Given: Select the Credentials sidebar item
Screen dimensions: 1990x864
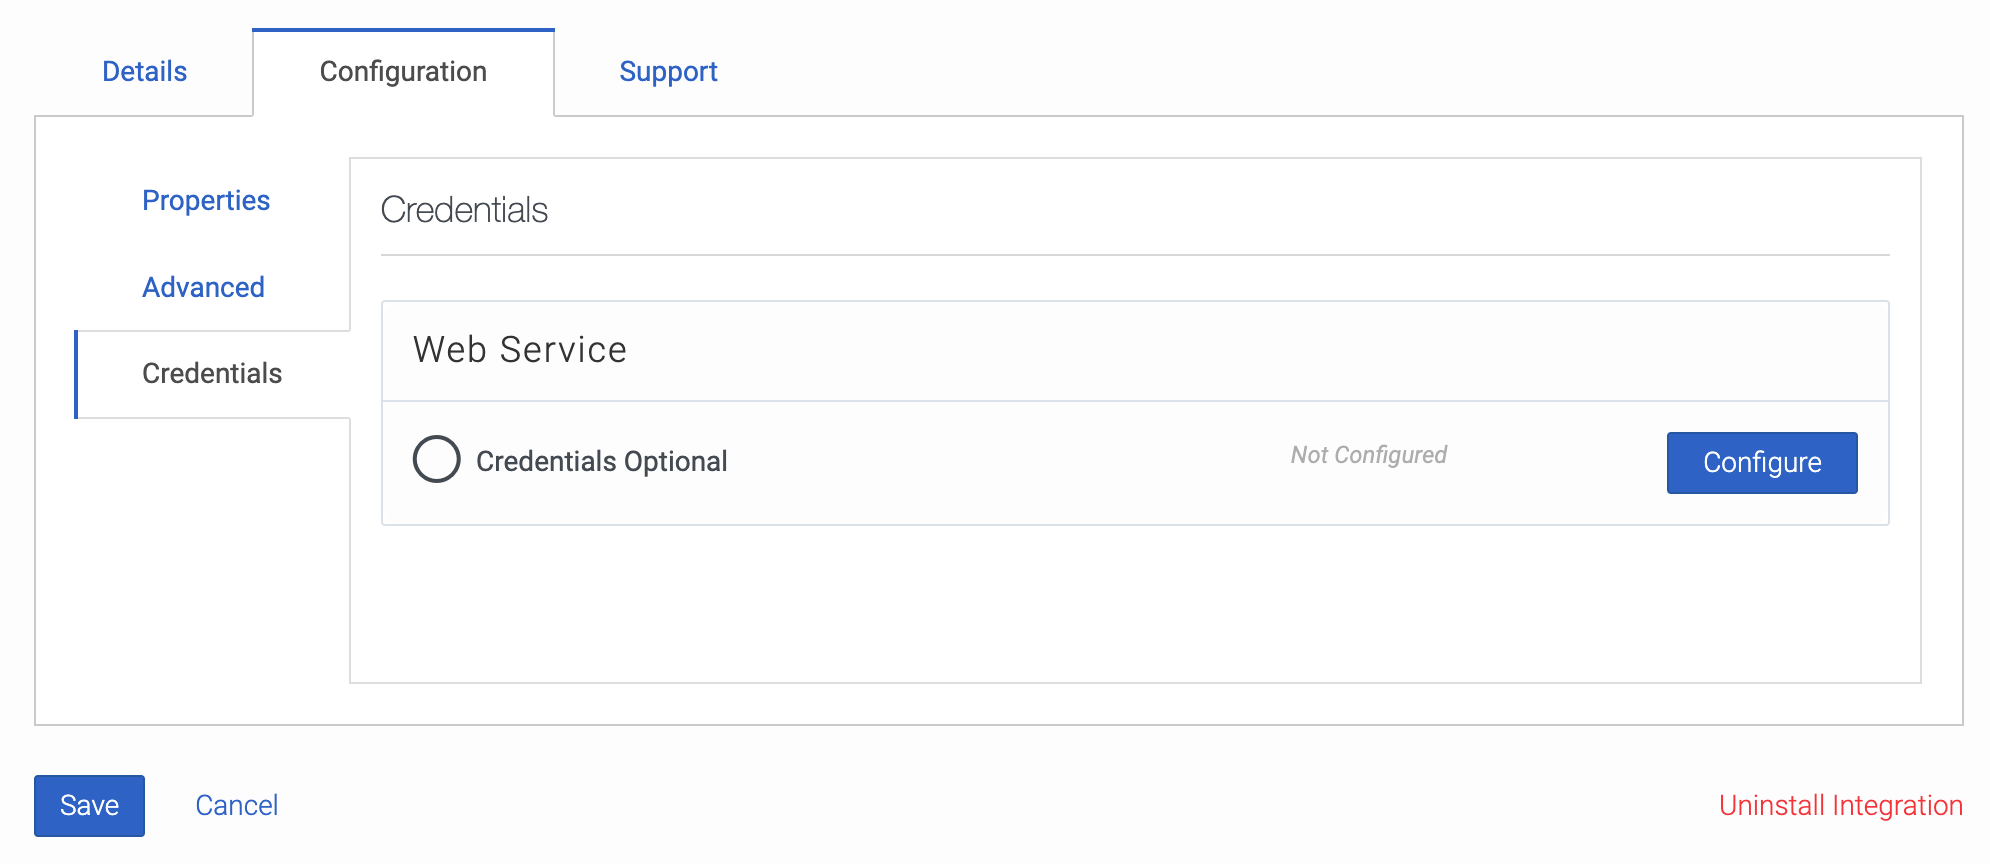Looking at the screenshot, I should tap(211, 373).
